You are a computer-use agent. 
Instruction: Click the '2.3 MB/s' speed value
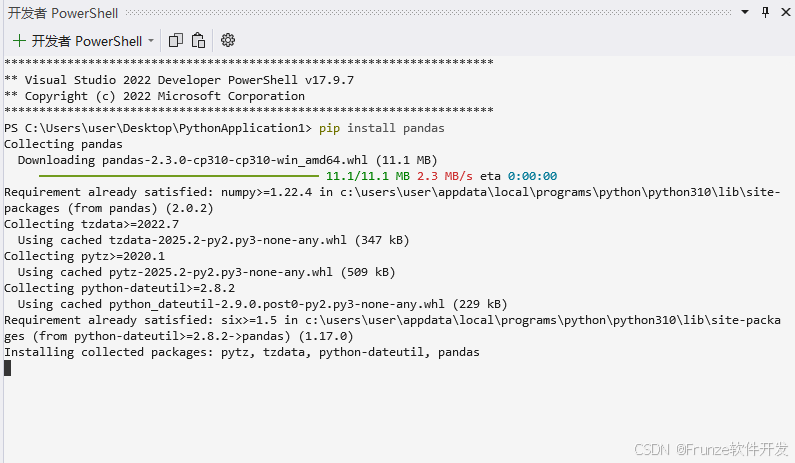(445, 176)
